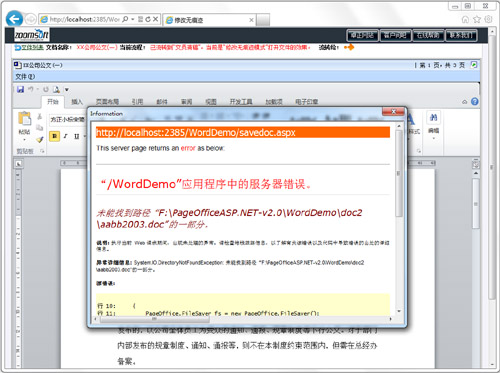Close the Information dialog
Image resolution: width=500 pixels, height=373 pixels.
point(393,111)
